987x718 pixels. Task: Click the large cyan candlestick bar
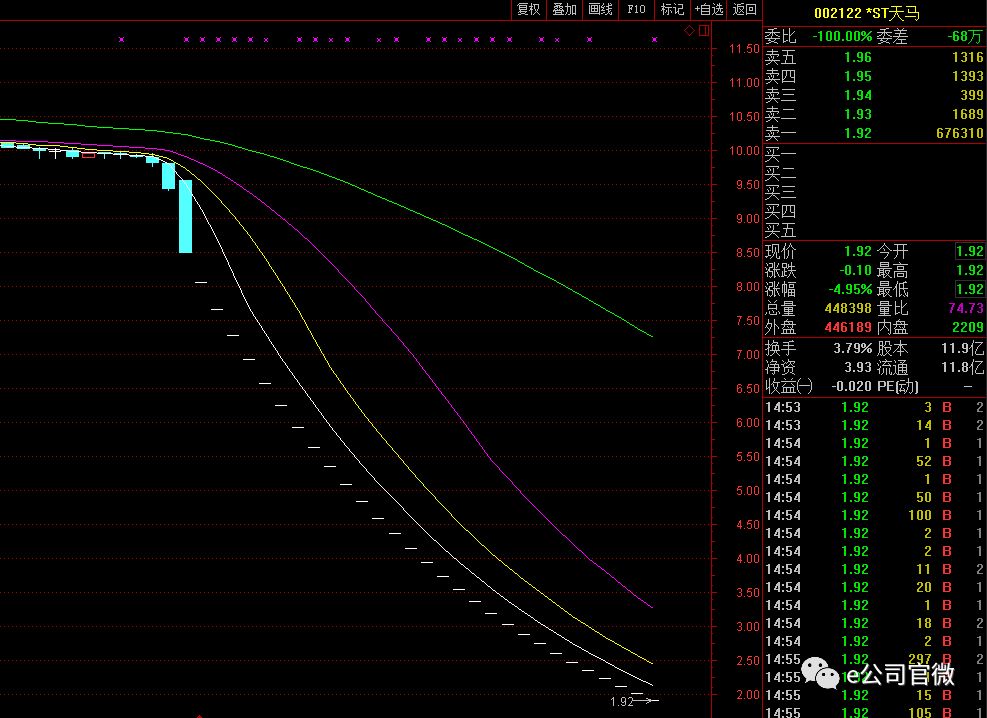(x=185, y=216)
